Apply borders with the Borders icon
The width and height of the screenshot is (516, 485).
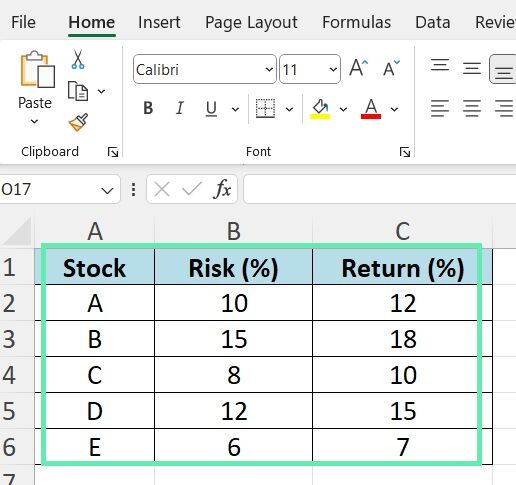point(265,108)
